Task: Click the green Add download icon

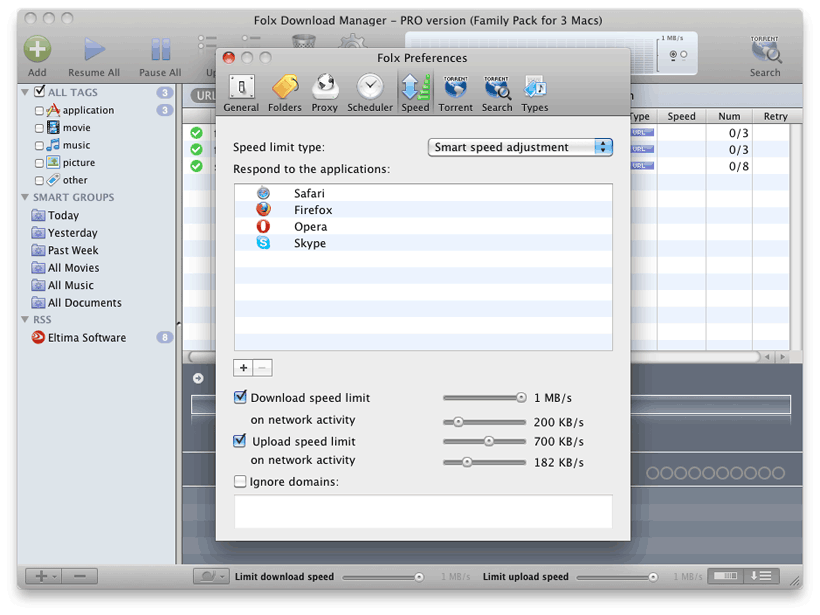Action: [x=37, y=49]
